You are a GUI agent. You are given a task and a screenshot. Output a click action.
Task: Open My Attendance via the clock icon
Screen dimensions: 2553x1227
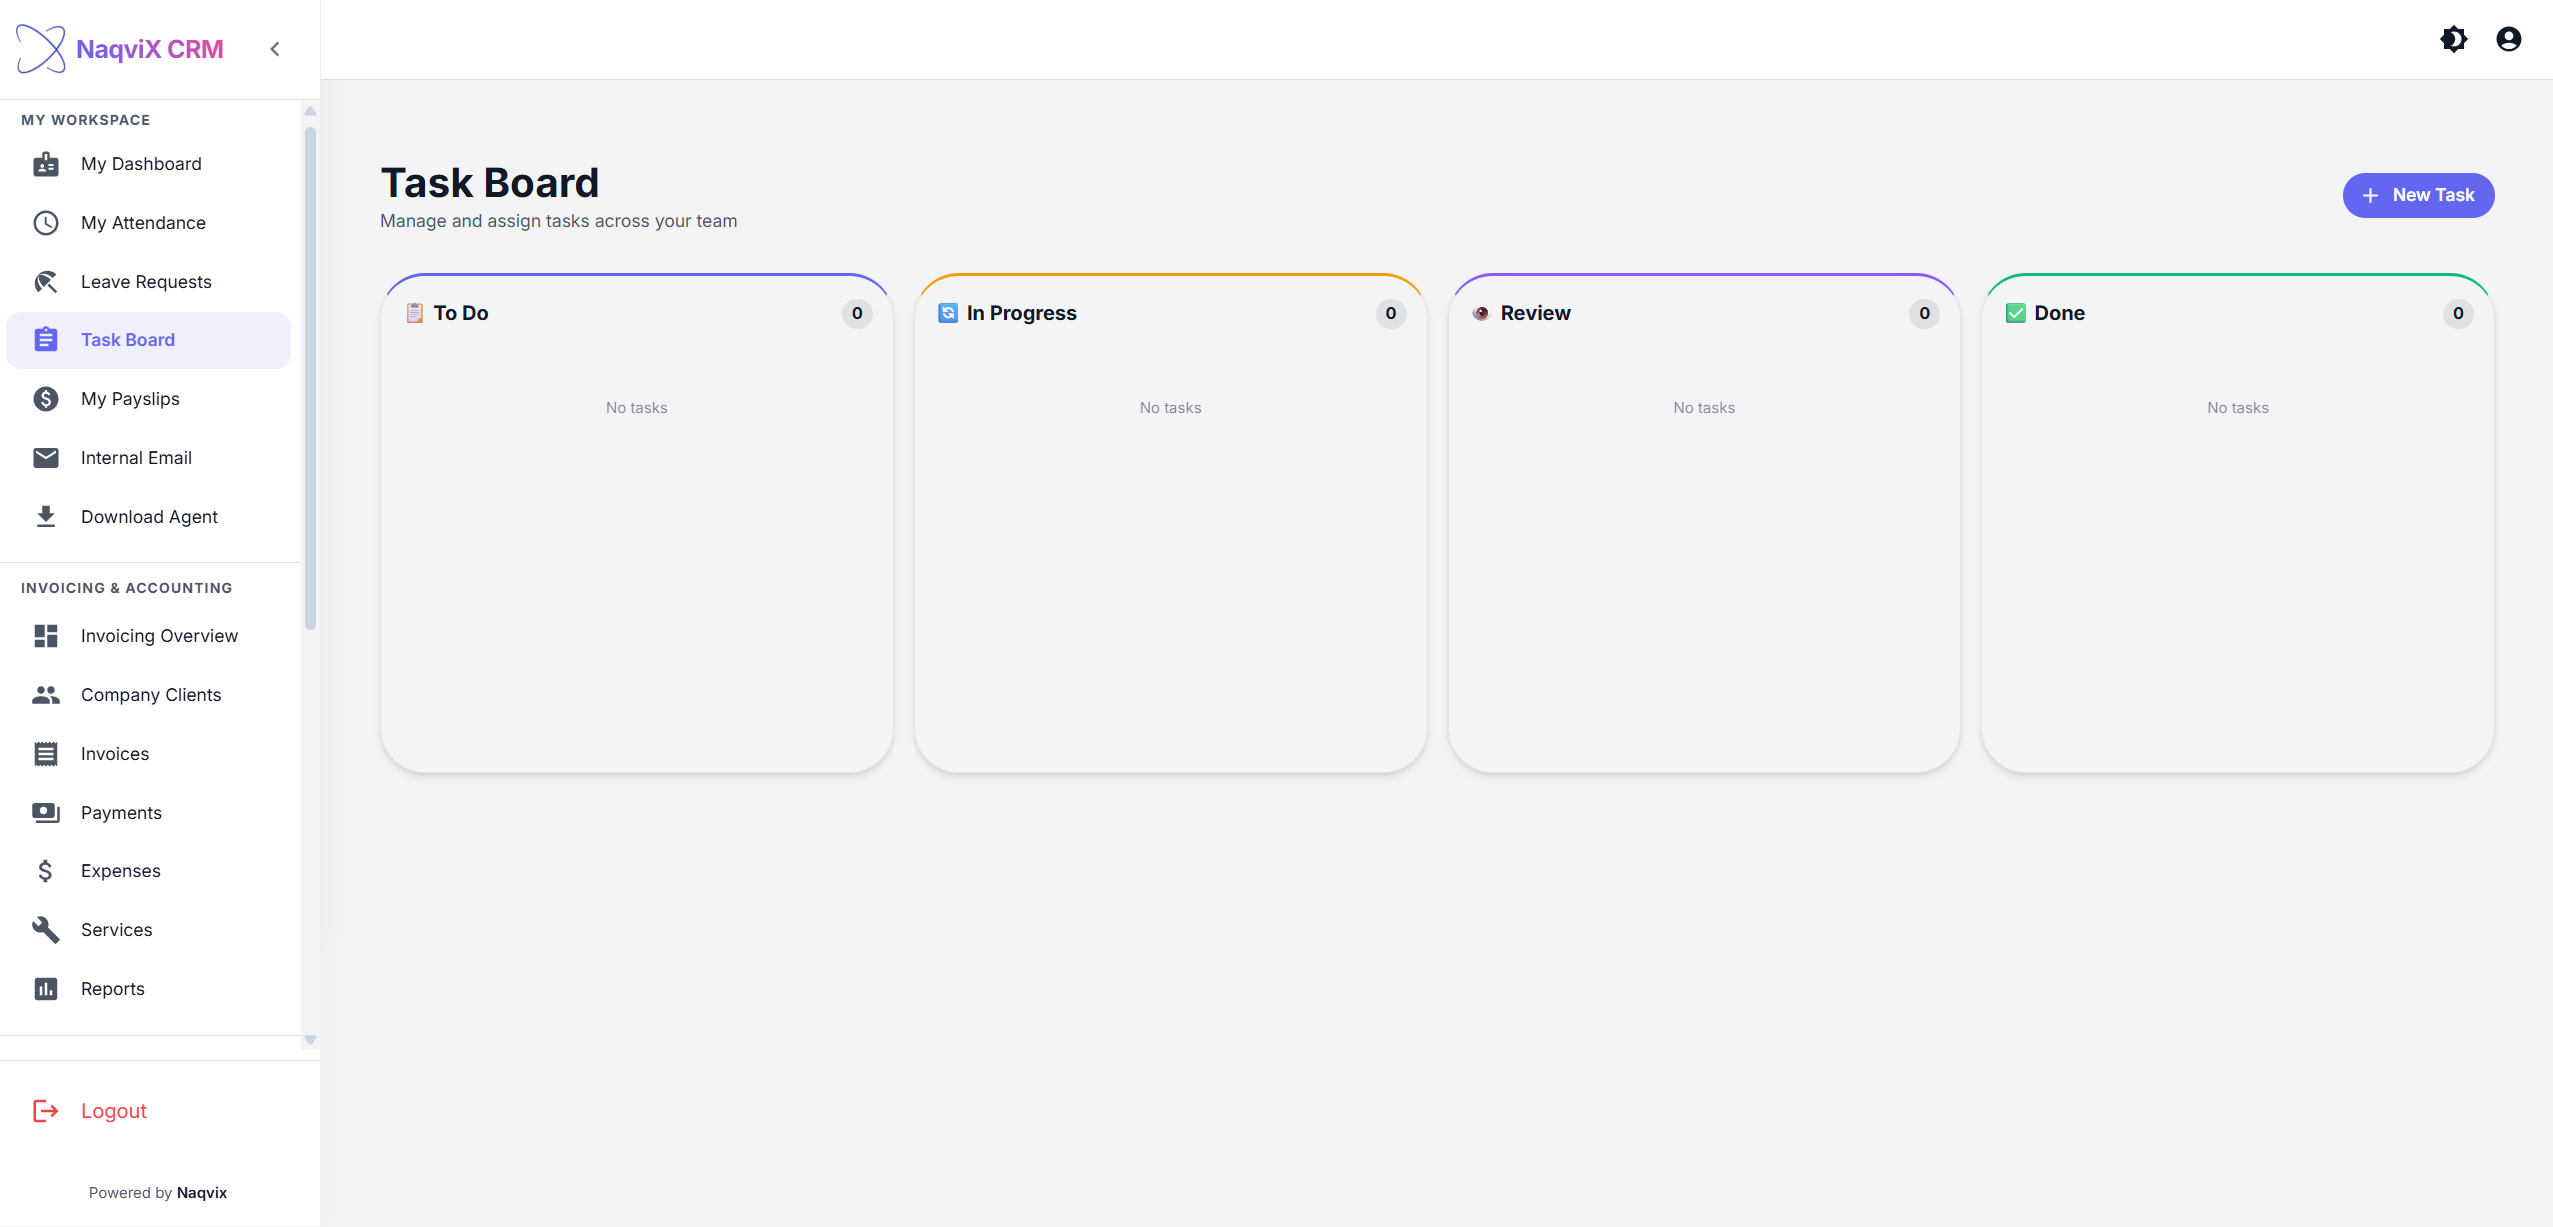point(46,222)
